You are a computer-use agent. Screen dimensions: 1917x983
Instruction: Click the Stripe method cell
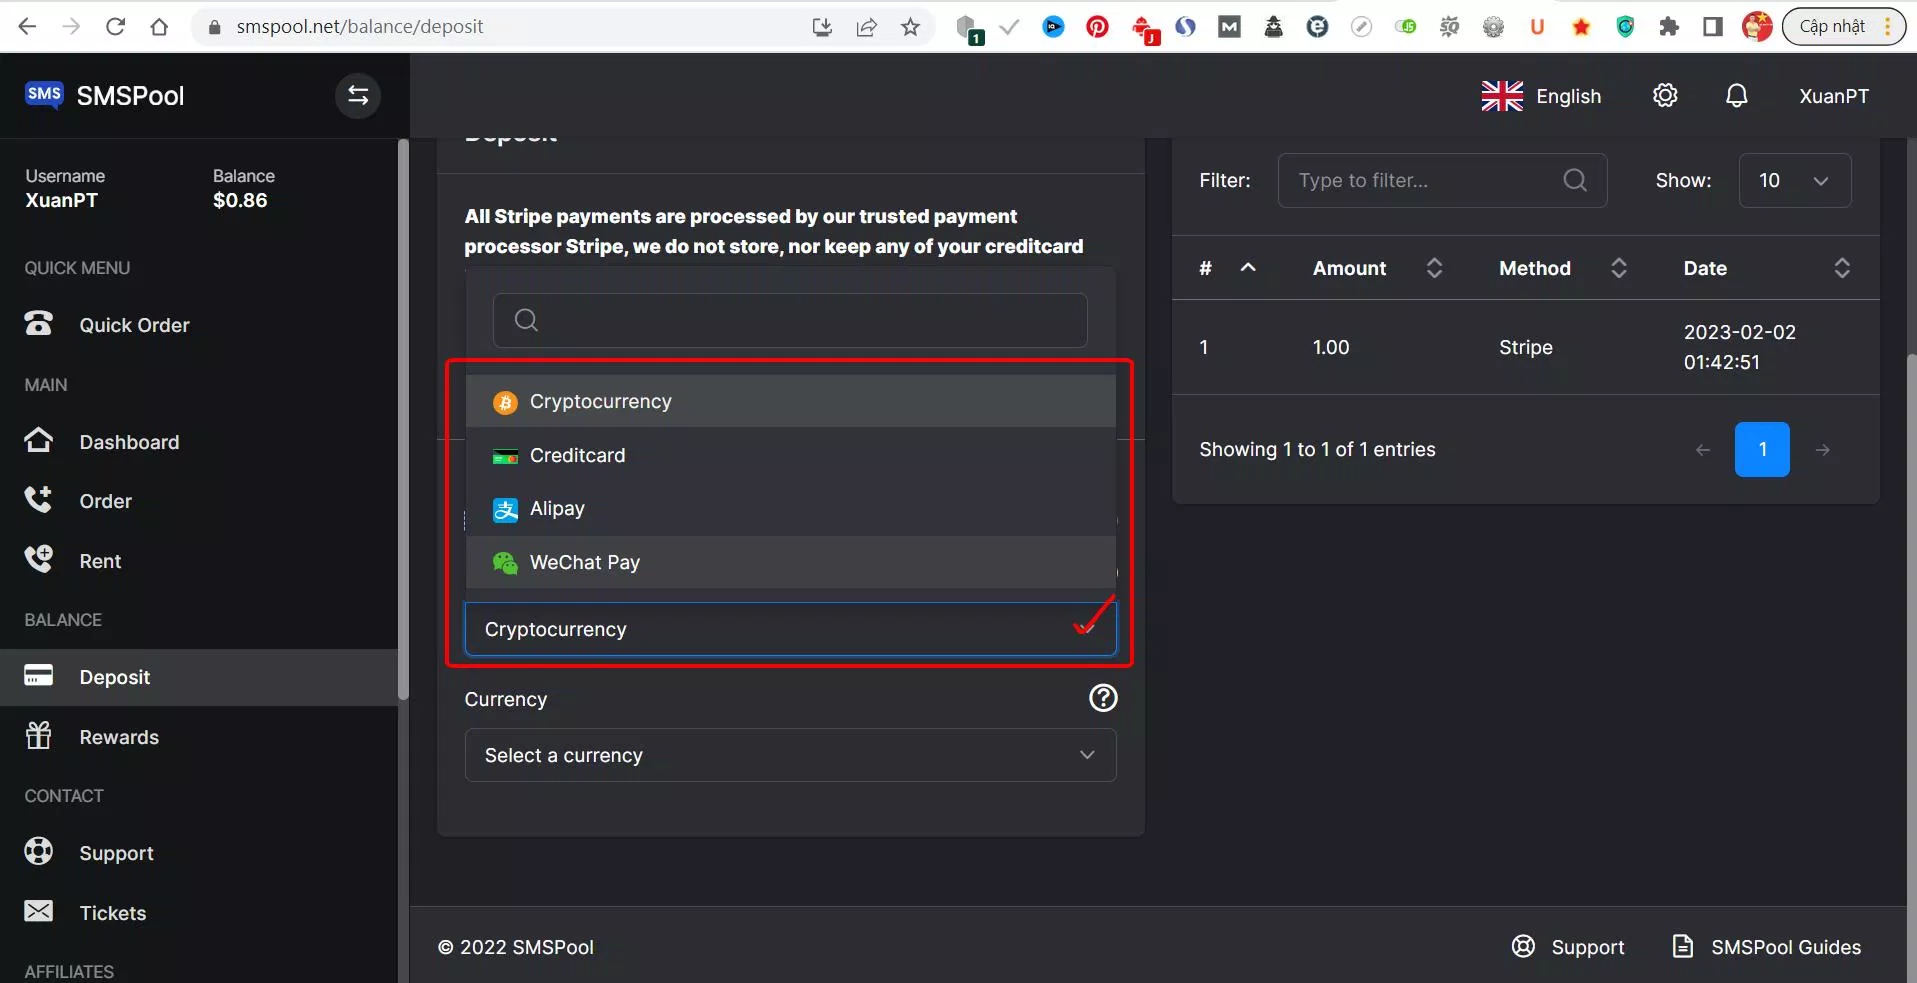click(1525, 347)
